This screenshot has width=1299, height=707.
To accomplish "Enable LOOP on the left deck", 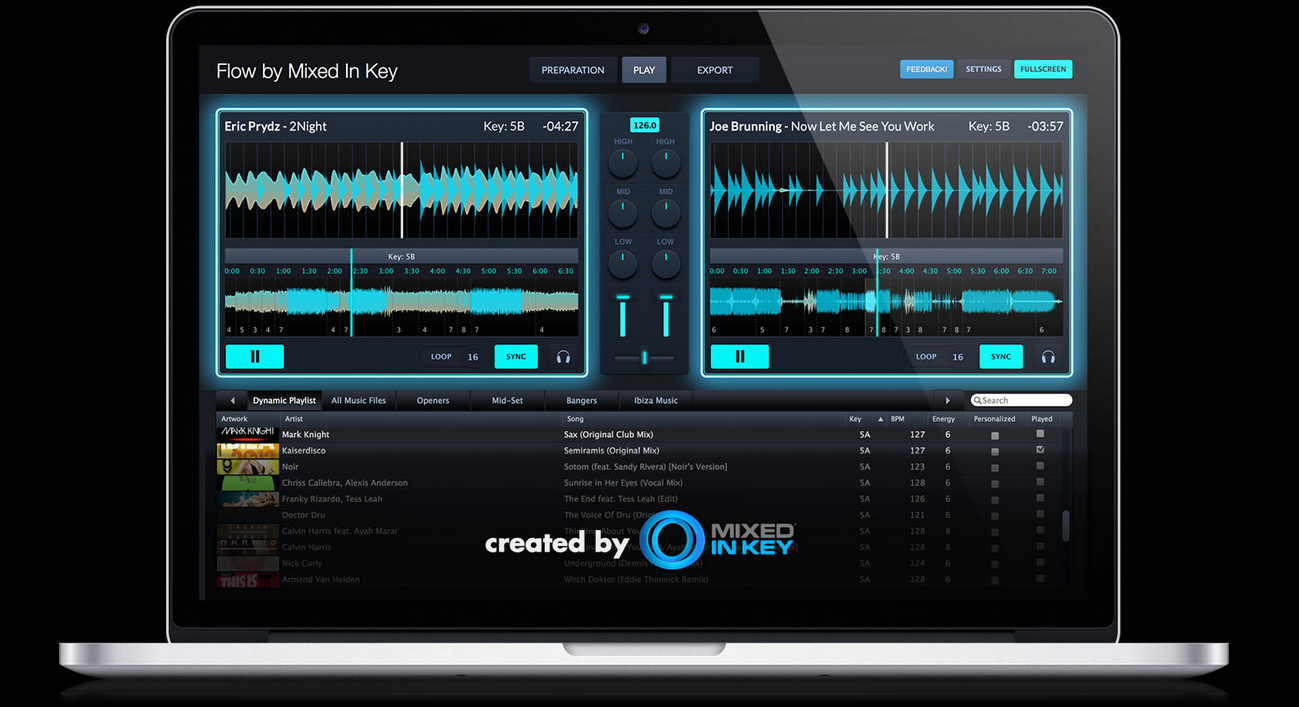I will coord(441,356).
